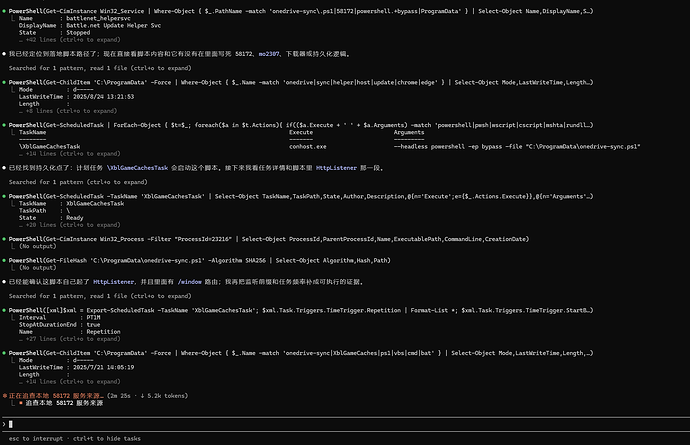Select the 'Ready' state value
The width and height of the screenshot is (690, 445).
pyautogui.click(x=74, y=218)
